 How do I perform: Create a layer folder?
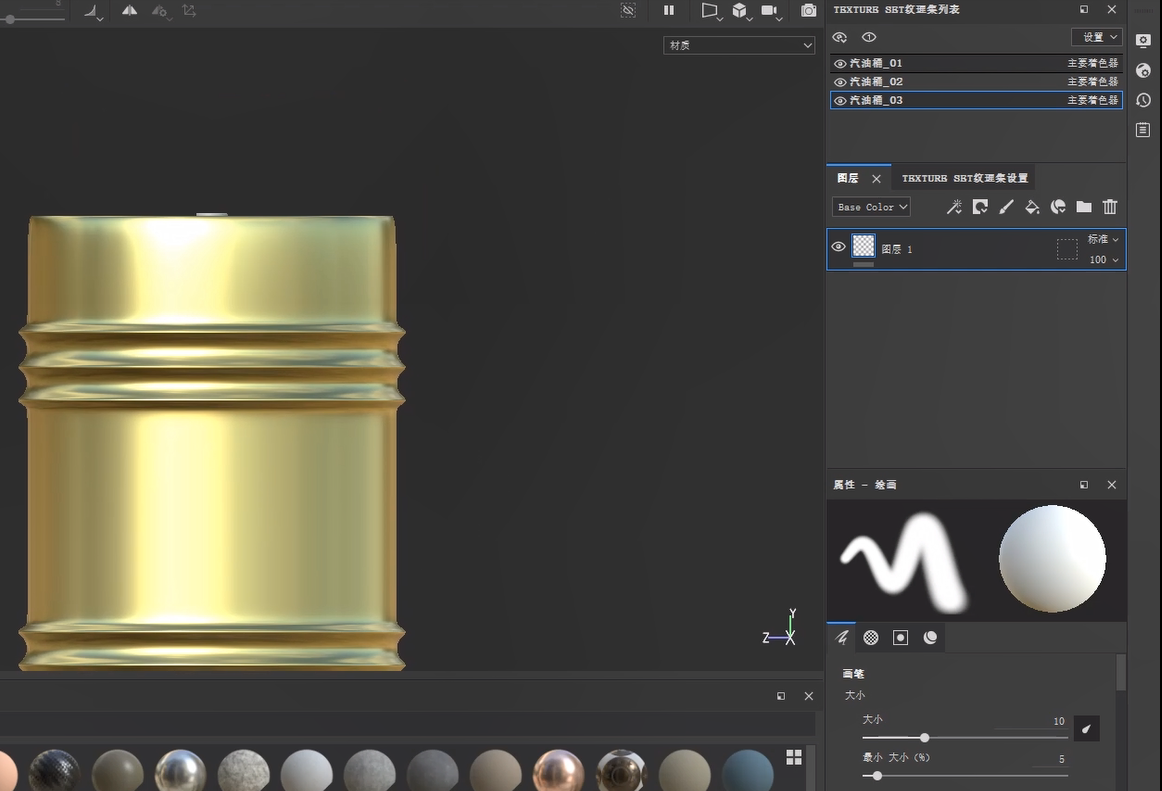click(x=1084, y=207)
